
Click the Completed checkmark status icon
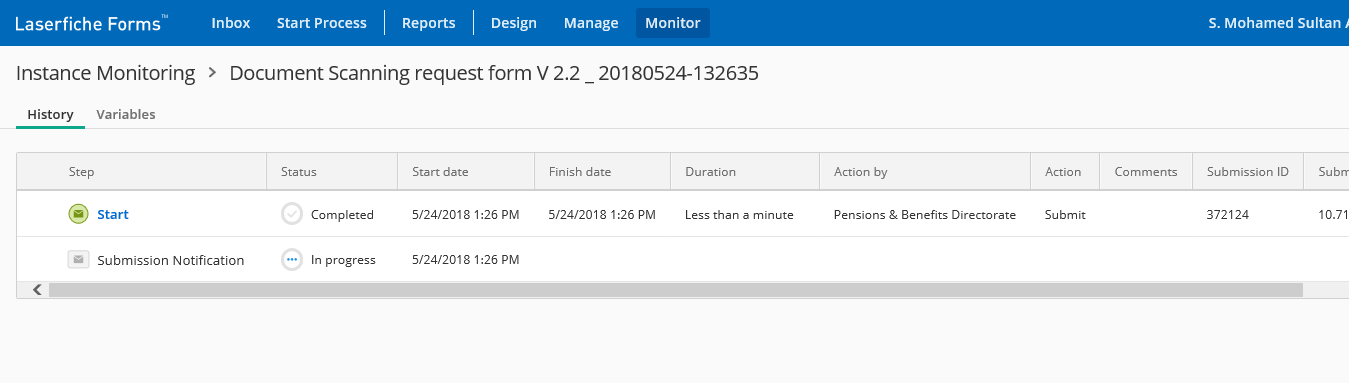[292, 214]
